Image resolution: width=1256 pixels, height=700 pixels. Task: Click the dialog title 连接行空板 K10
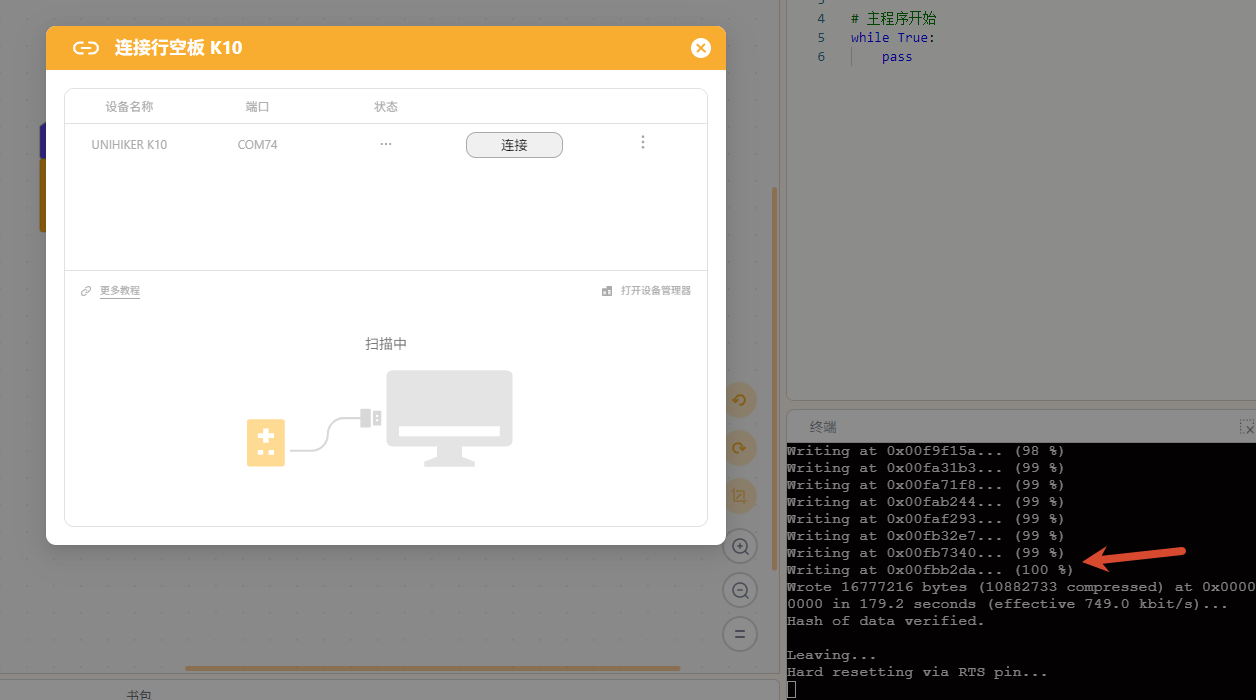point(178,48)
